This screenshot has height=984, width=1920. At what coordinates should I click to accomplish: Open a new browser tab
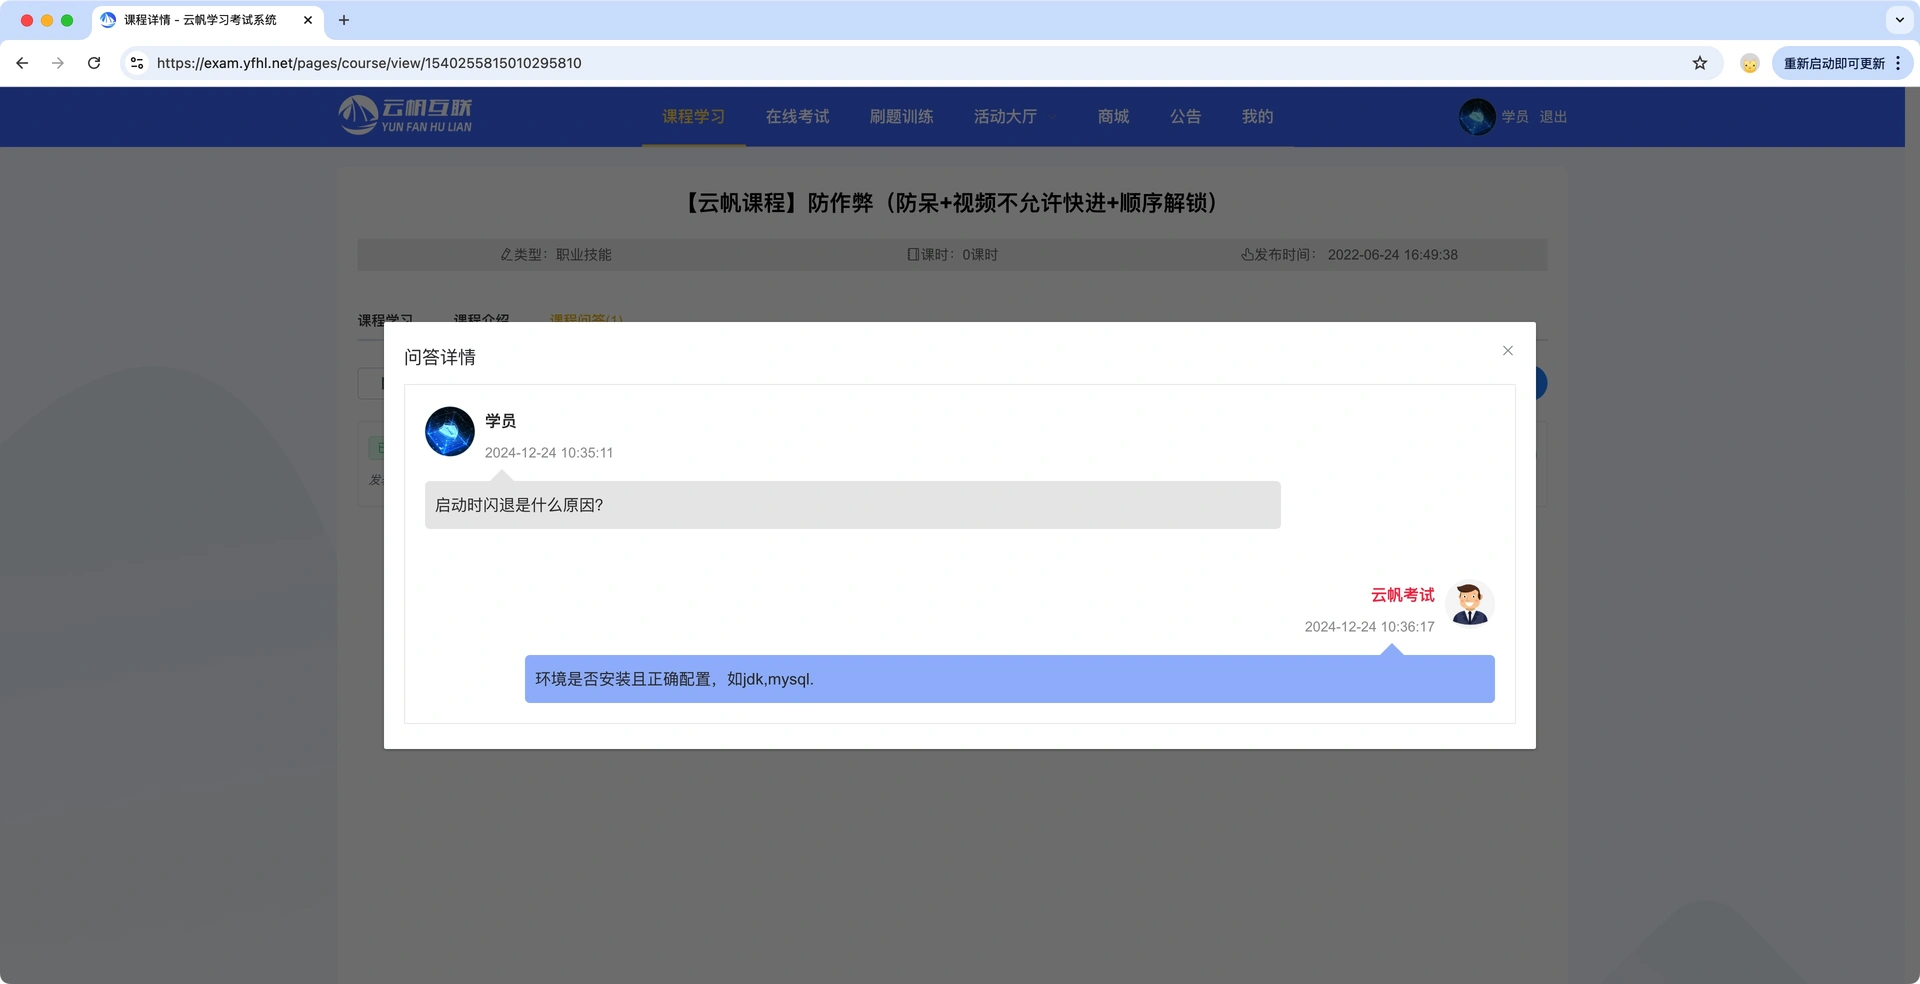click(x=344, y=20)
